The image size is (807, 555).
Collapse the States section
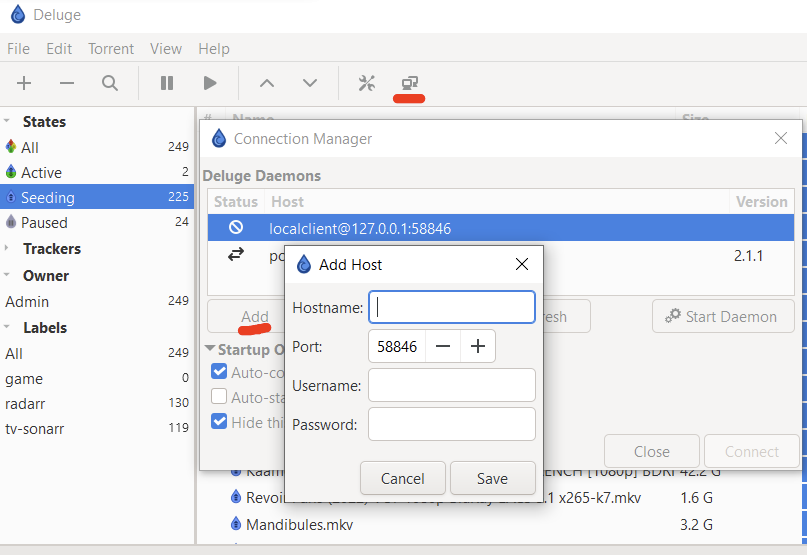tap(7, 121)
